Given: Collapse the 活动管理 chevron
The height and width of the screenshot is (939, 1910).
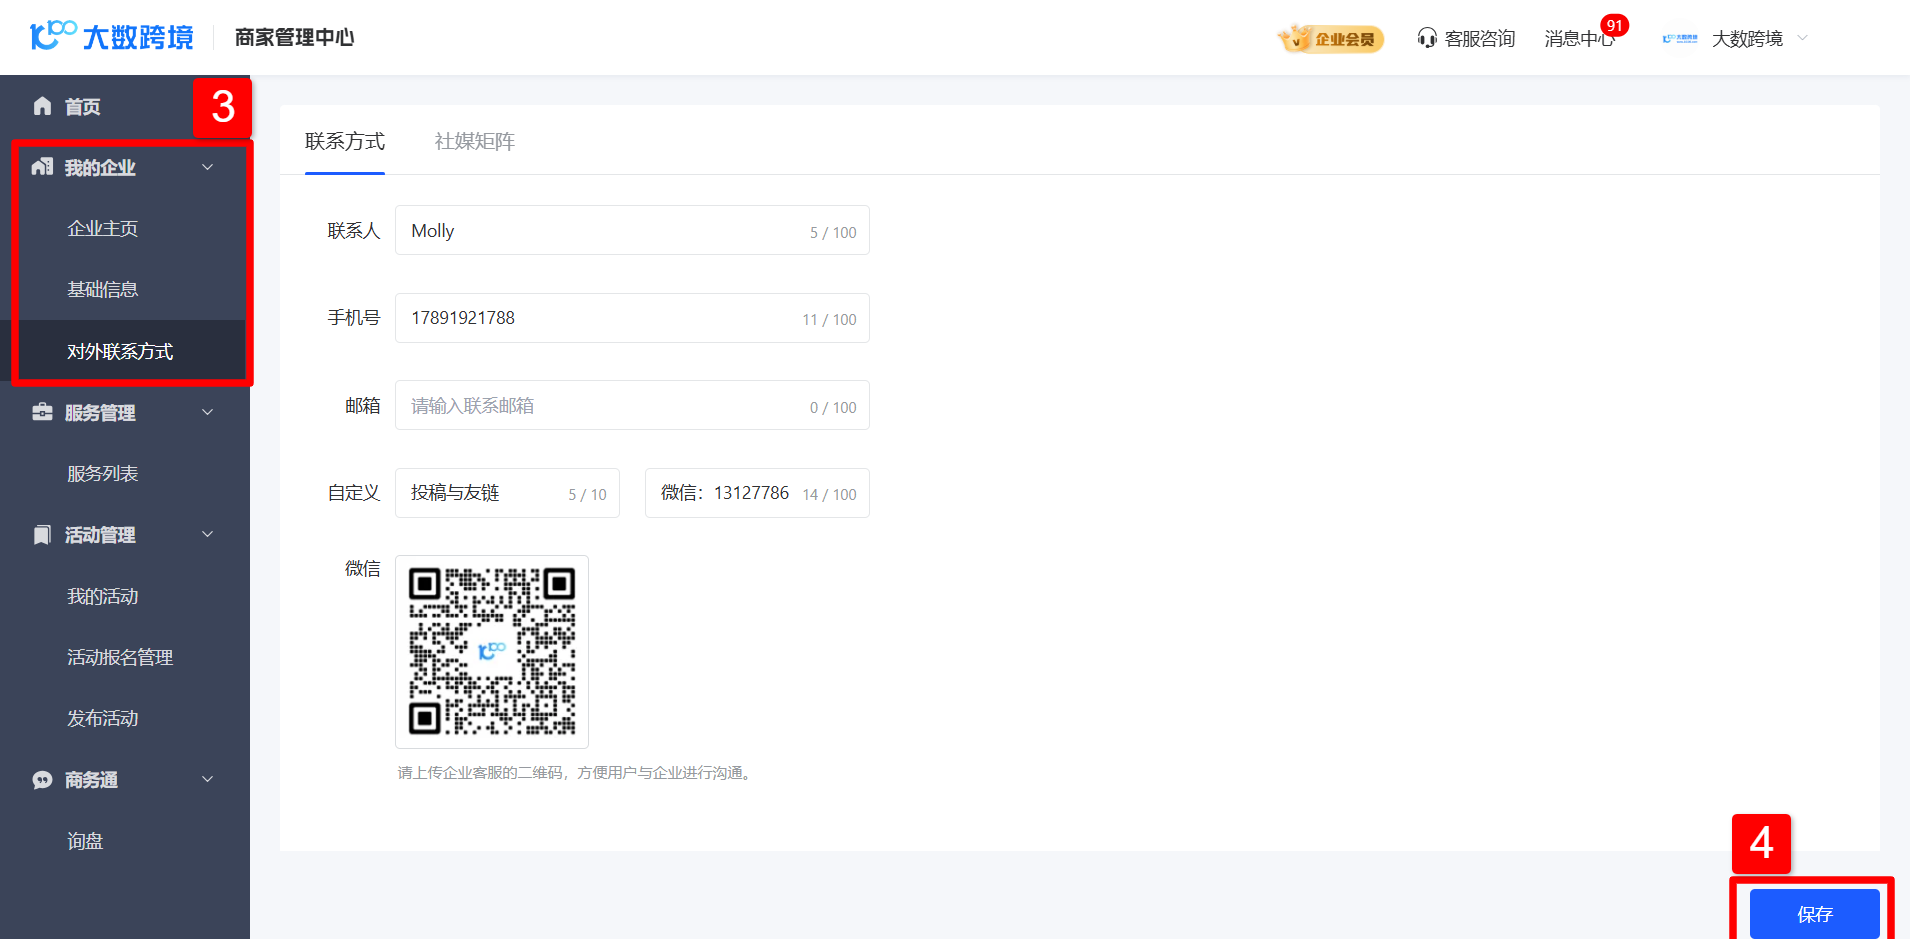Looking at the screenshot, I should 208,534.
